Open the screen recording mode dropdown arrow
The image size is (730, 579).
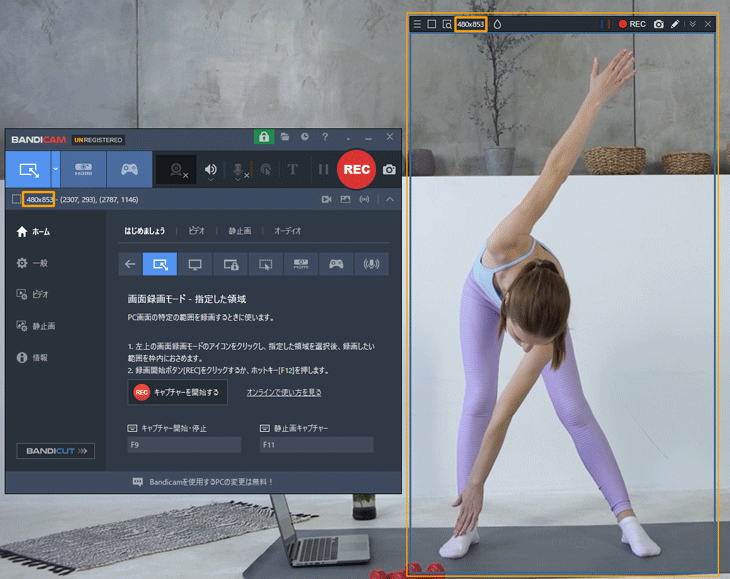coord(56,169)
